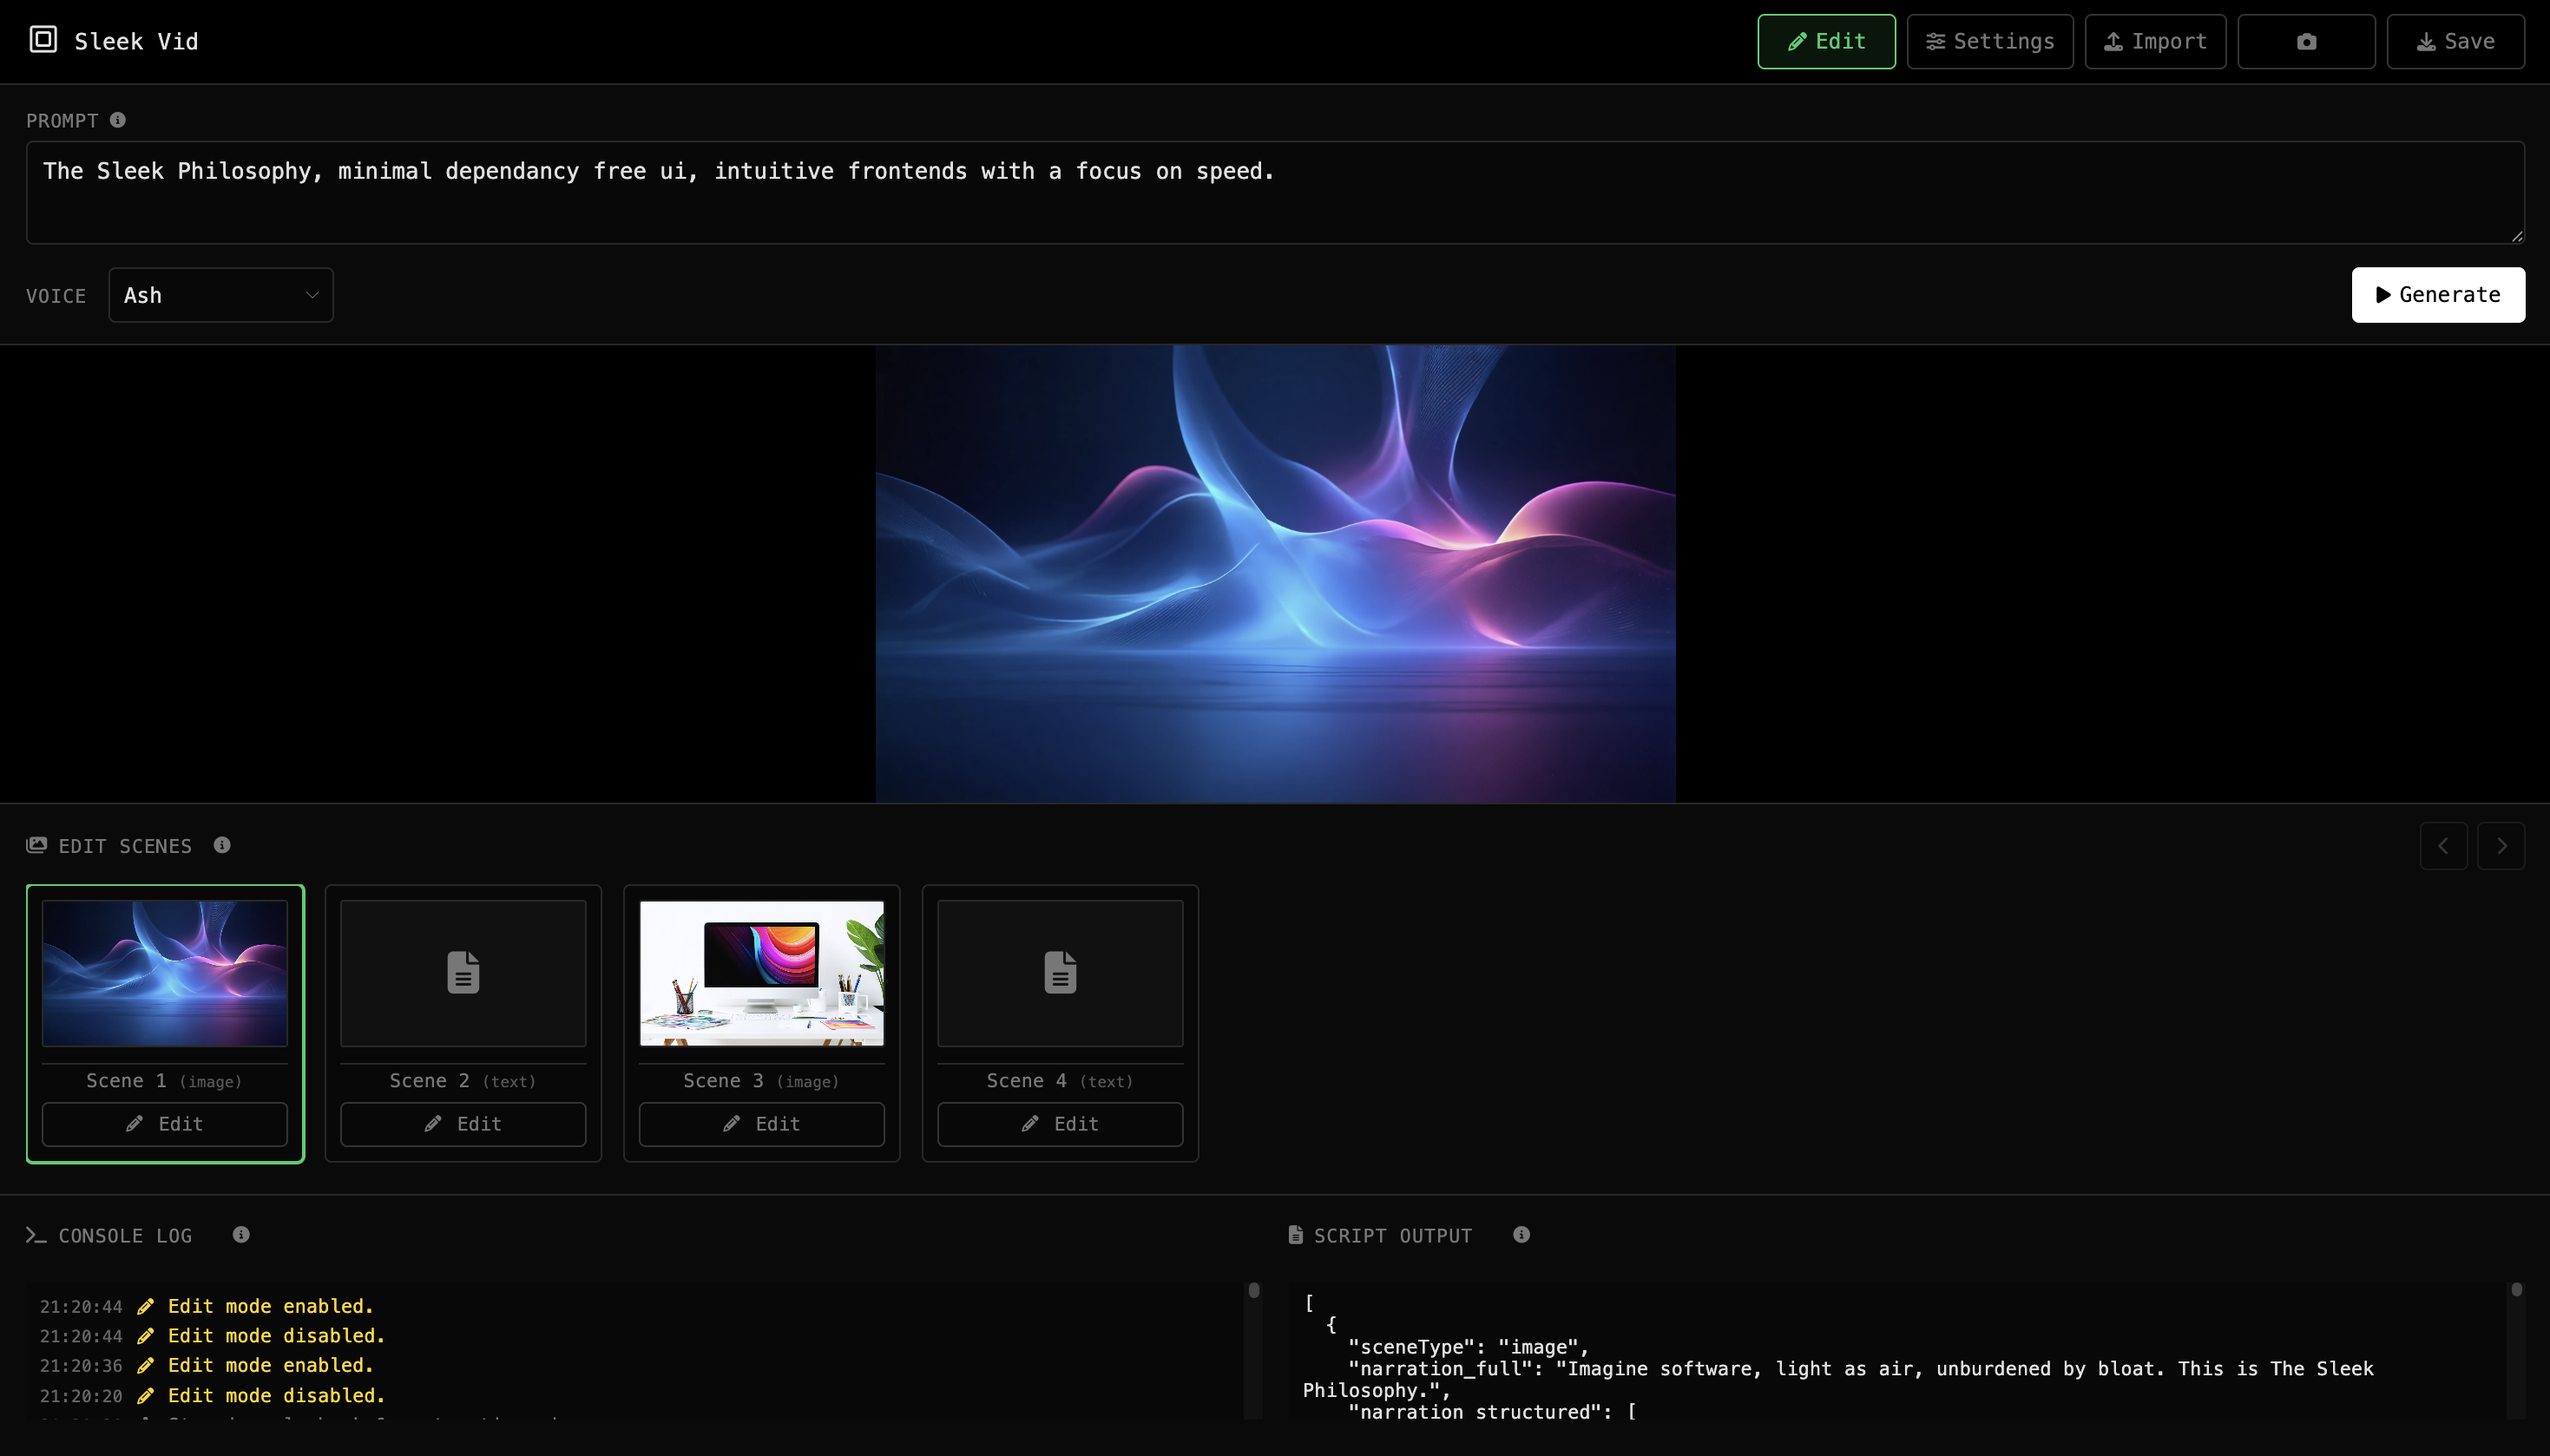Click the info icon next to Console Log
Image resolution: width=2550 pixels, height=1456 pixels.
point(240,1234)
